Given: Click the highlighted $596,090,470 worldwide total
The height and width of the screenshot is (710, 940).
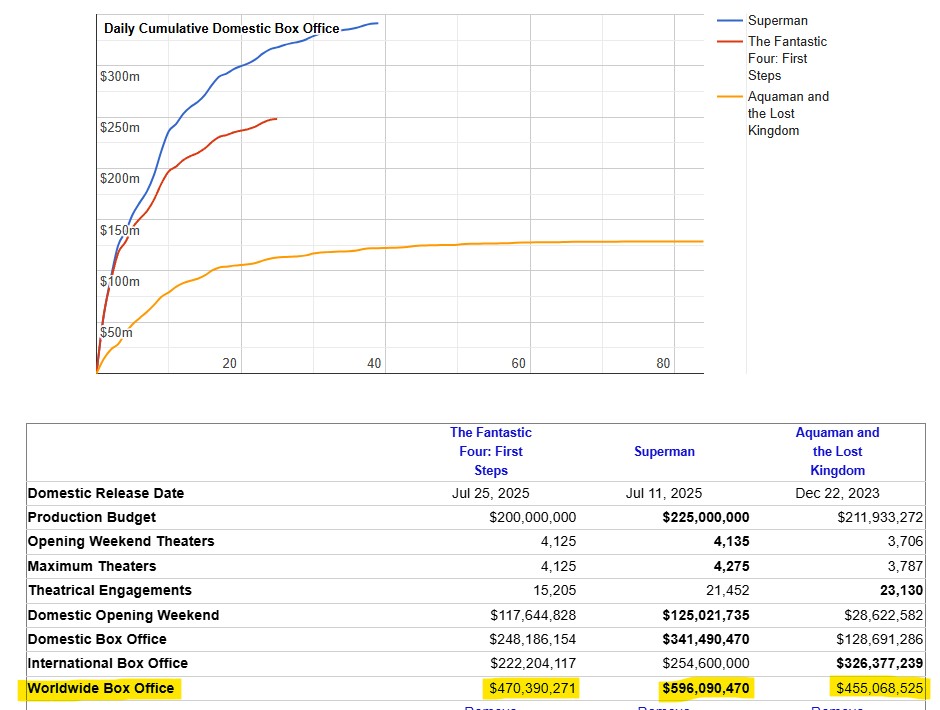Looking at the screenshot, I should 706,688.
